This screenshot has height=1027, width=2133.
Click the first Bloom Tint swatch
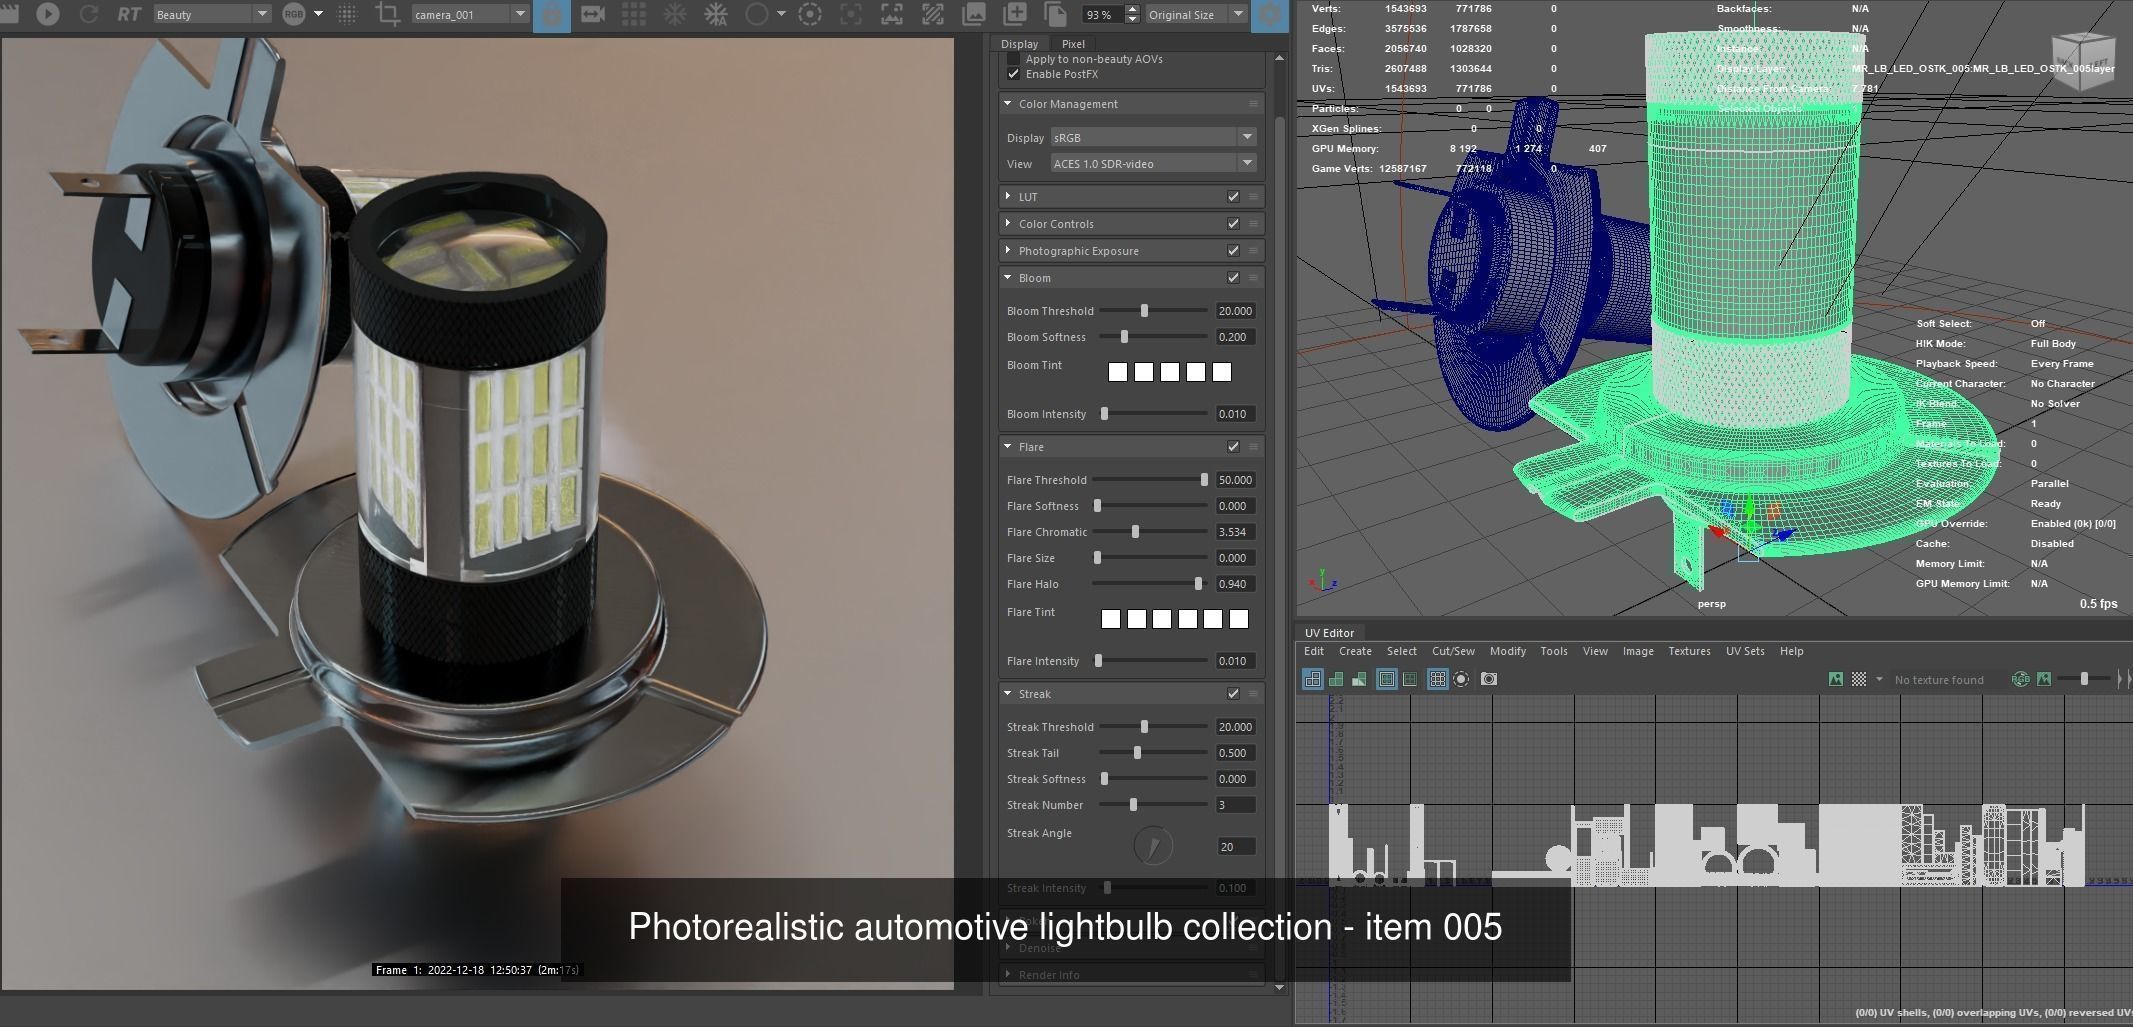pyautogui.click(x=1118, y=372)
